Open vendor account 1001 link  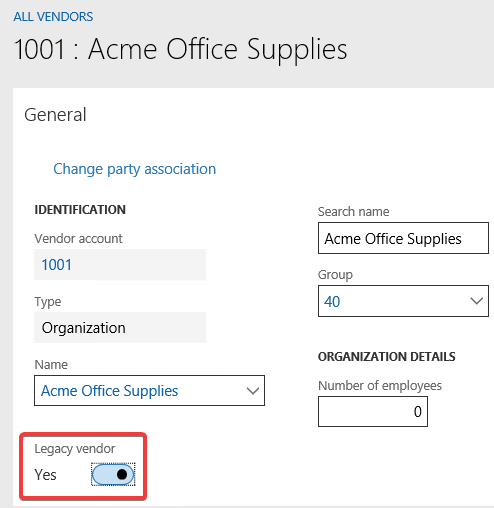[x=56, y=265]
